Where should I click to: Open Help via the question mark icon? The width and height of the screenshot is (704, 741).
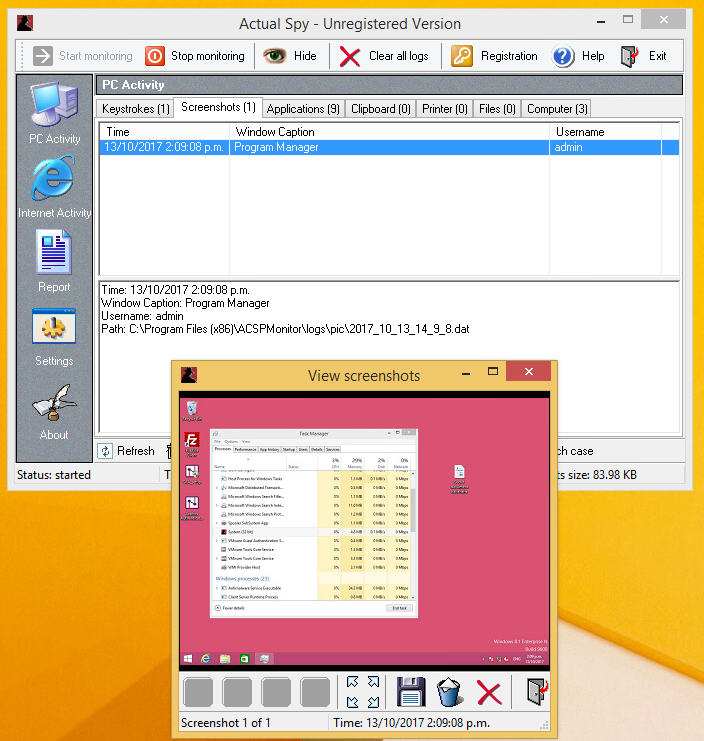point(563,56)
